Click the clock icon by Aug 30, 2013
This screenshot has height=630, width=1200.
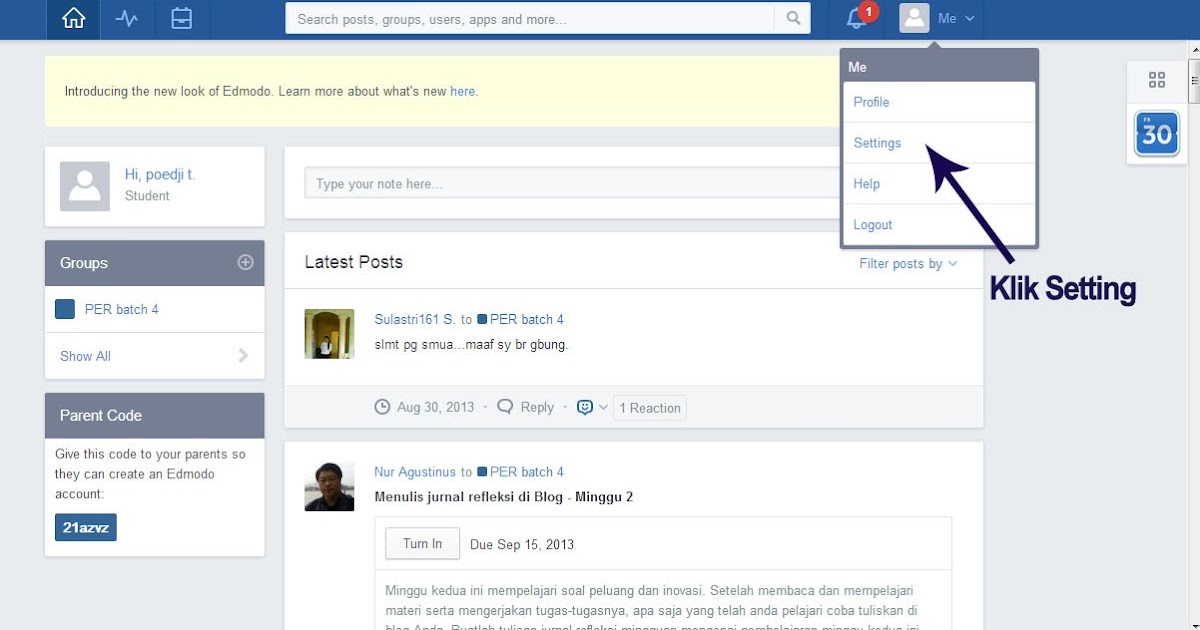[x=382, y=407]
